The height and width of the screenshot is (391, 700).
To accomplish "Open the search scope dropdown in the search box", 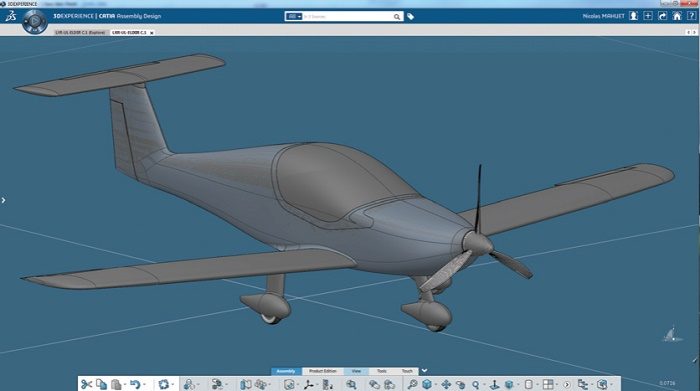I will click(x=293, y=17).
